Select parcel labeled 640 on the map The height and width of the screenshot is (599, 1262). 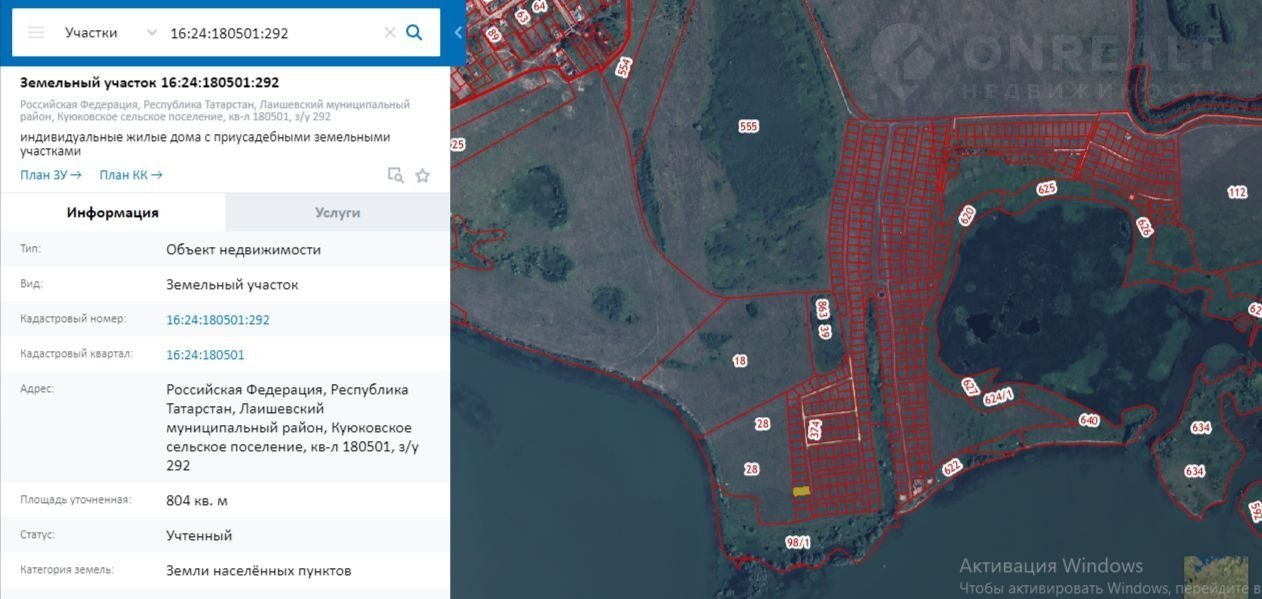point(1089,420)
